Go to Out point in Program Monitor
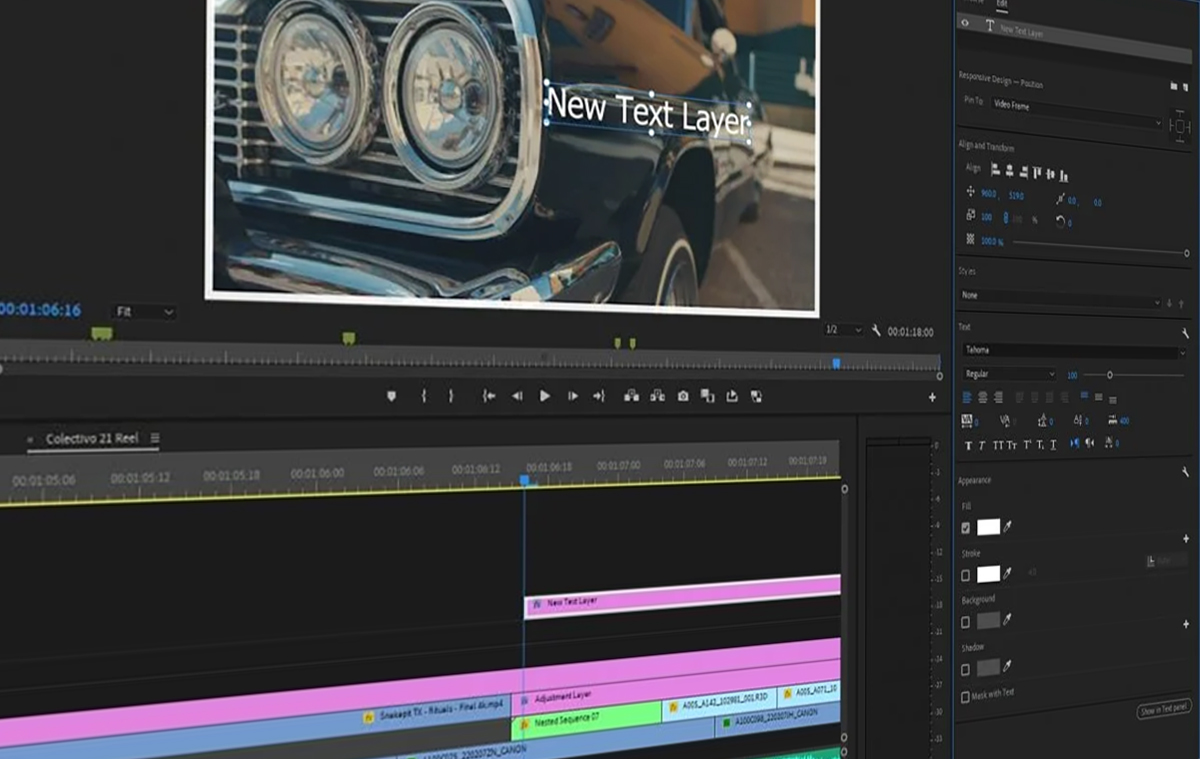Screen dimensions: 1200x759 pos(598,396)
